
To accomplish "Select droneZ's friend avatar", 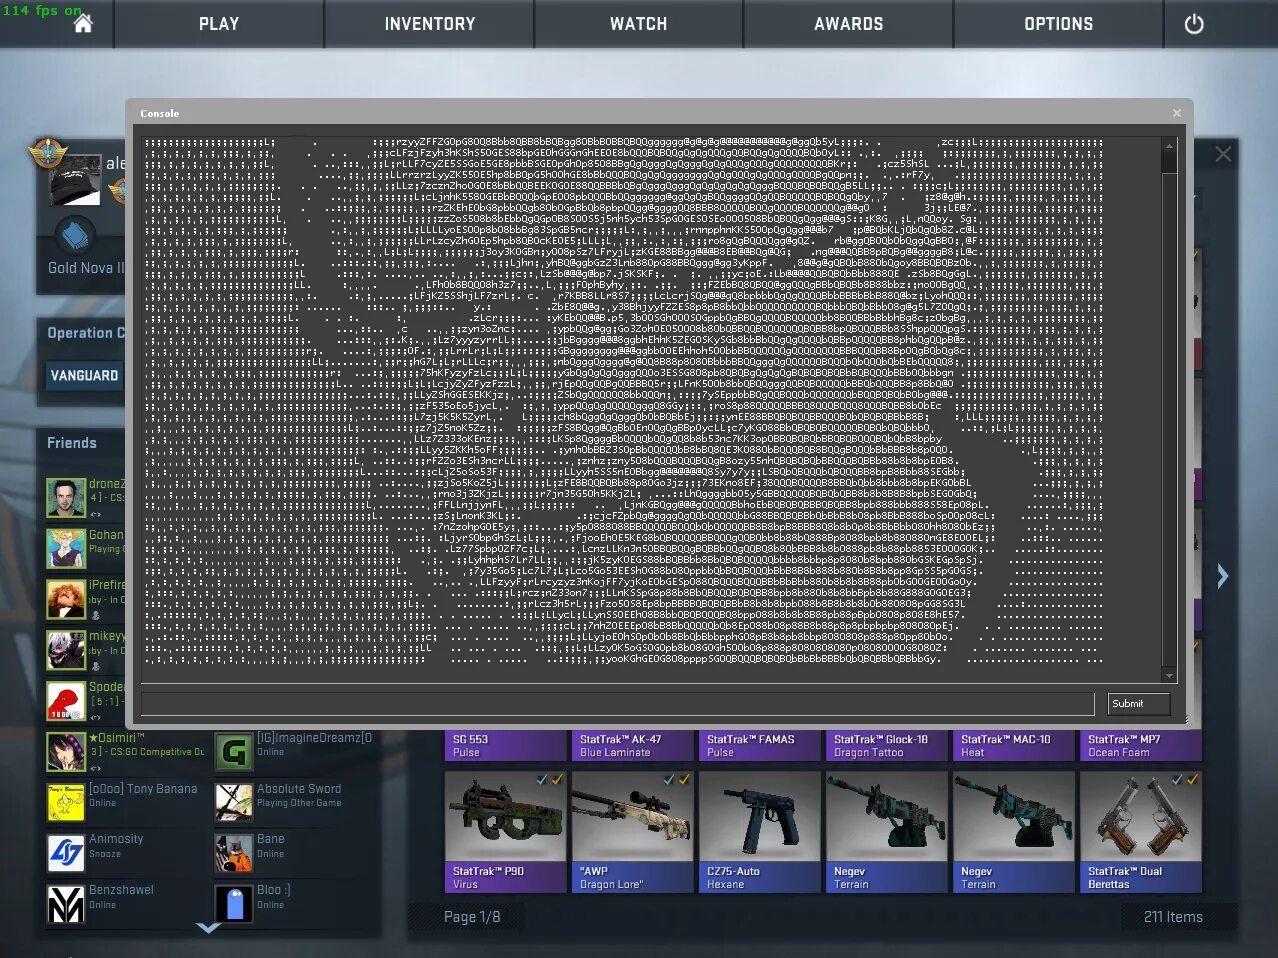I will (x=66, y=497).
